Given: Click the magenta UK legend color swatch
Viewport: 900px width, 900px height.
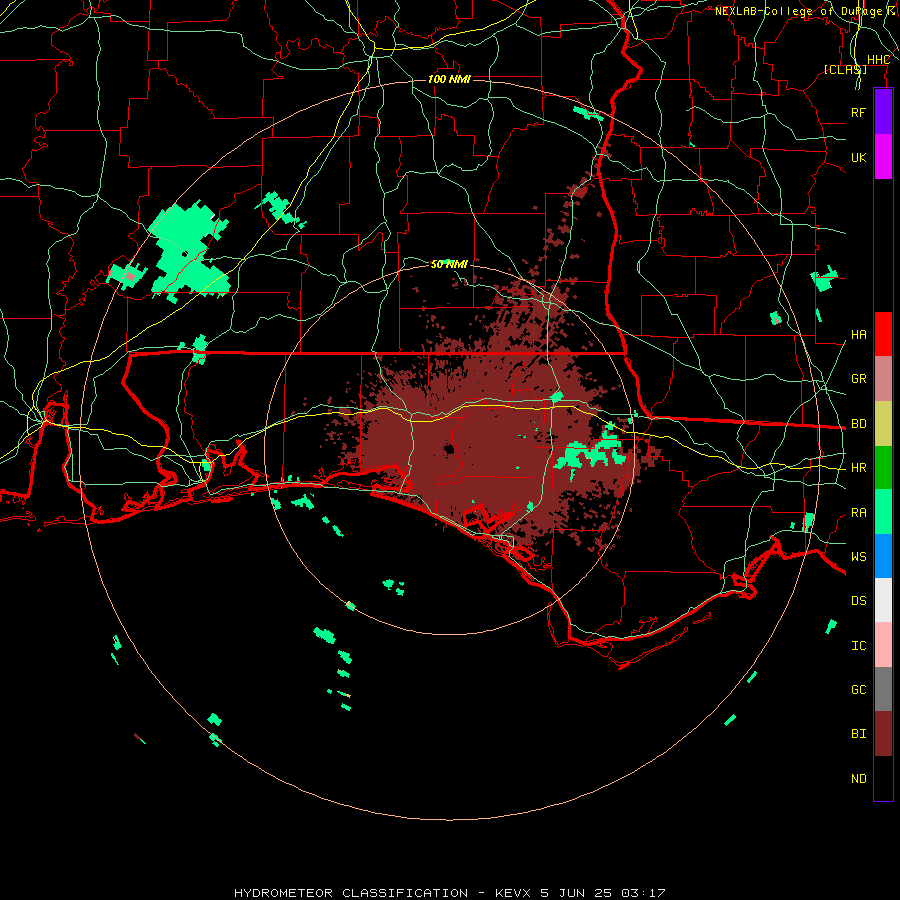Looking at the screenshot, I should click(x=883, y=157).
